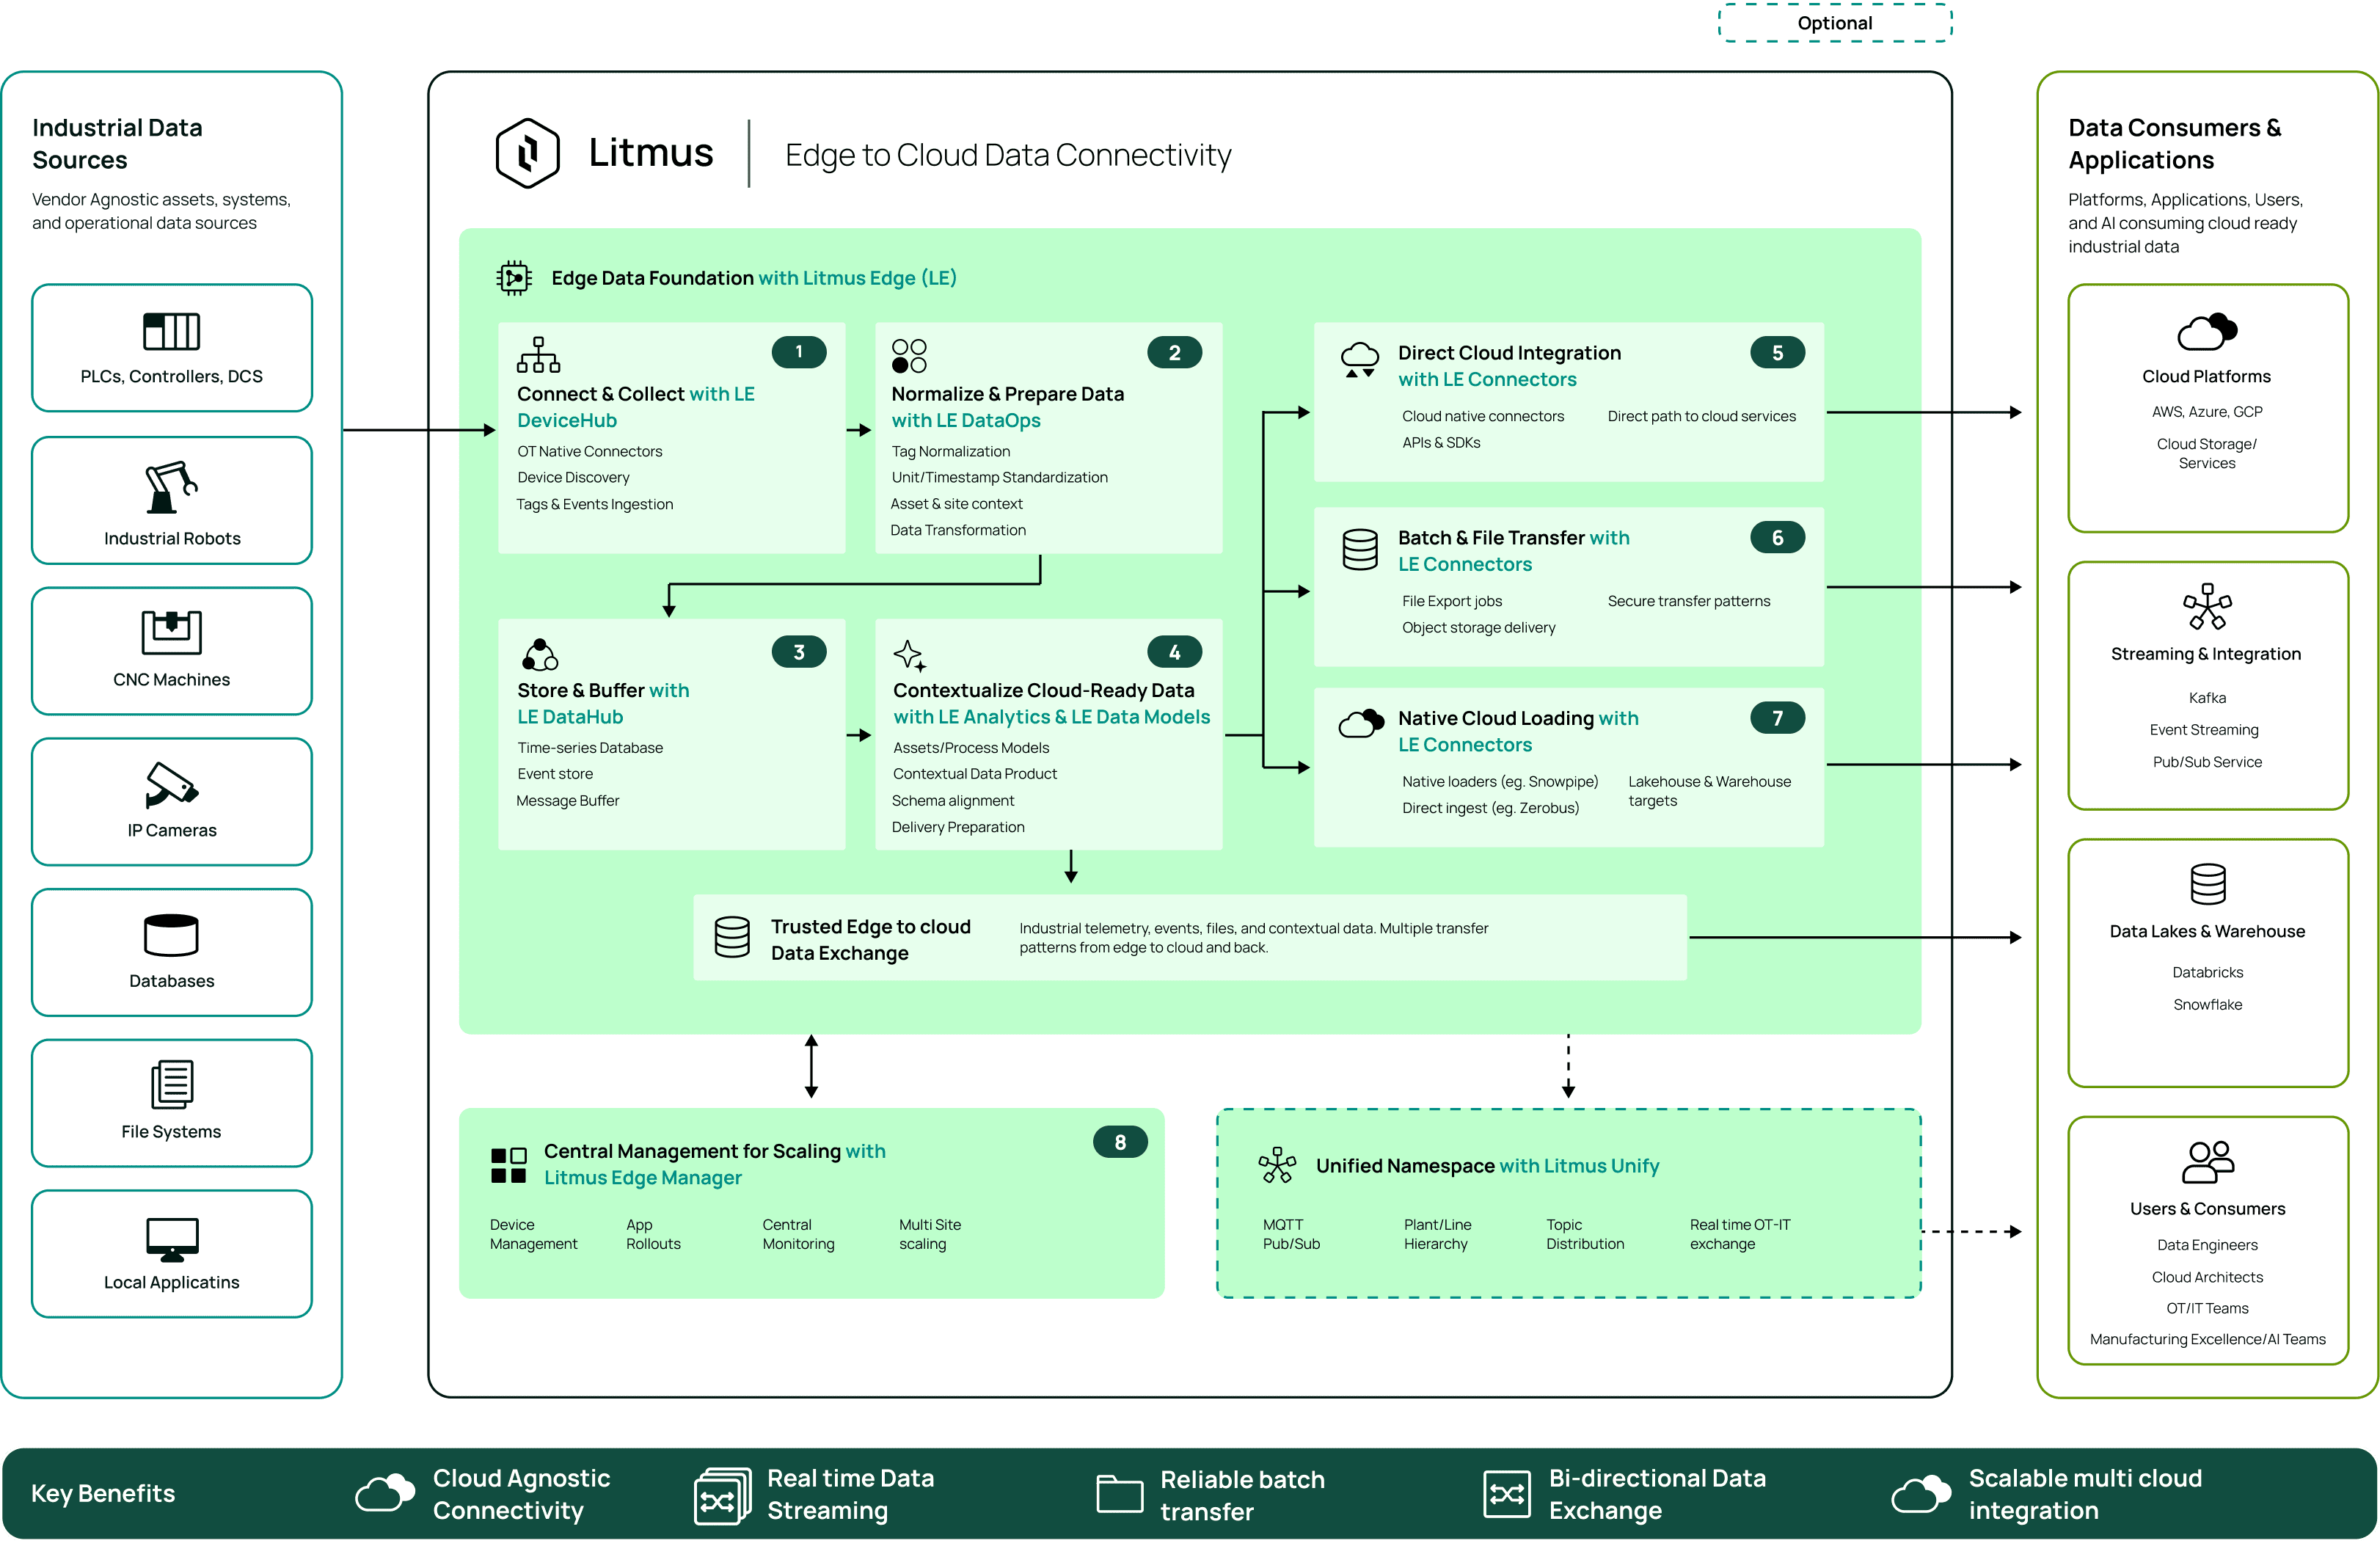Screen dimensions: 2380x1546
Task: Click 'MQTT Pub/Sub' text
Action: (1291, 1234)
